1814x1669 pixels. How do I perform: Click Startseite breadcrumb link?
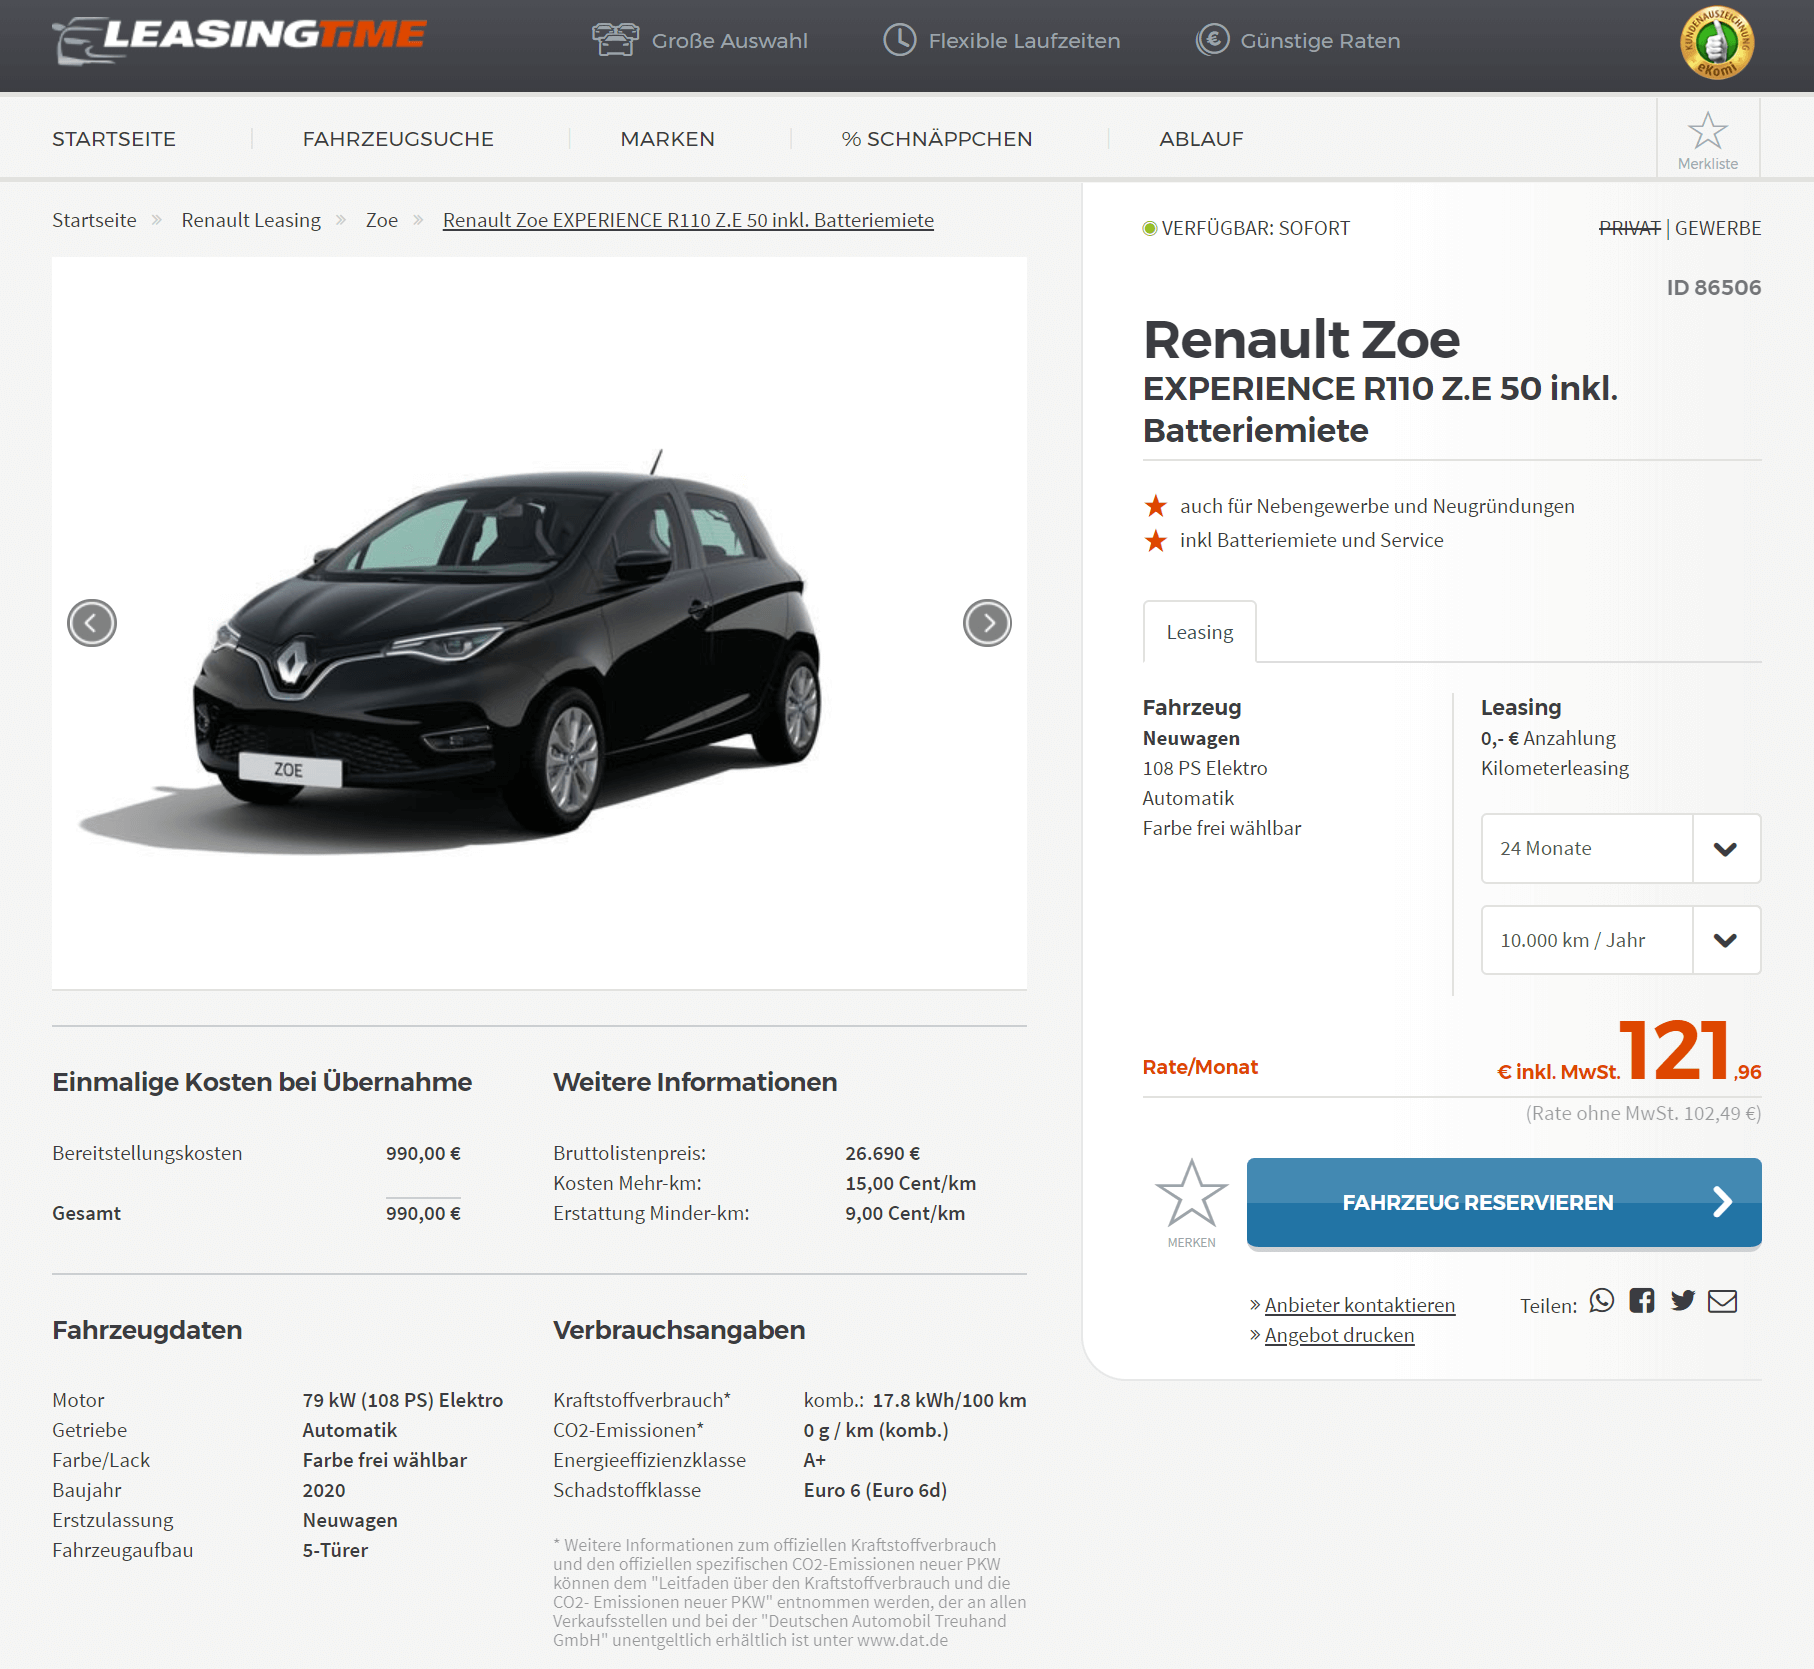tap(94, 220)
